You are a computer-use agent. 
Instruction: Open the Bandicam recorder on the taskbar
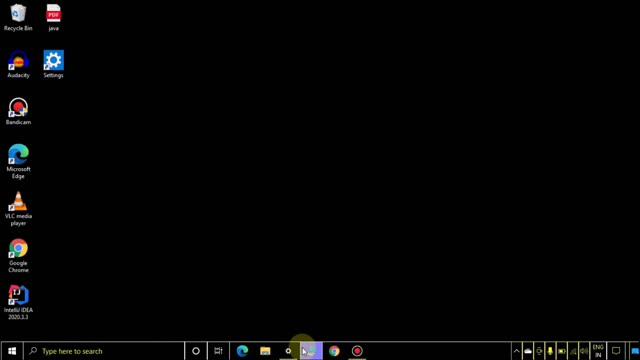point(357,351)
